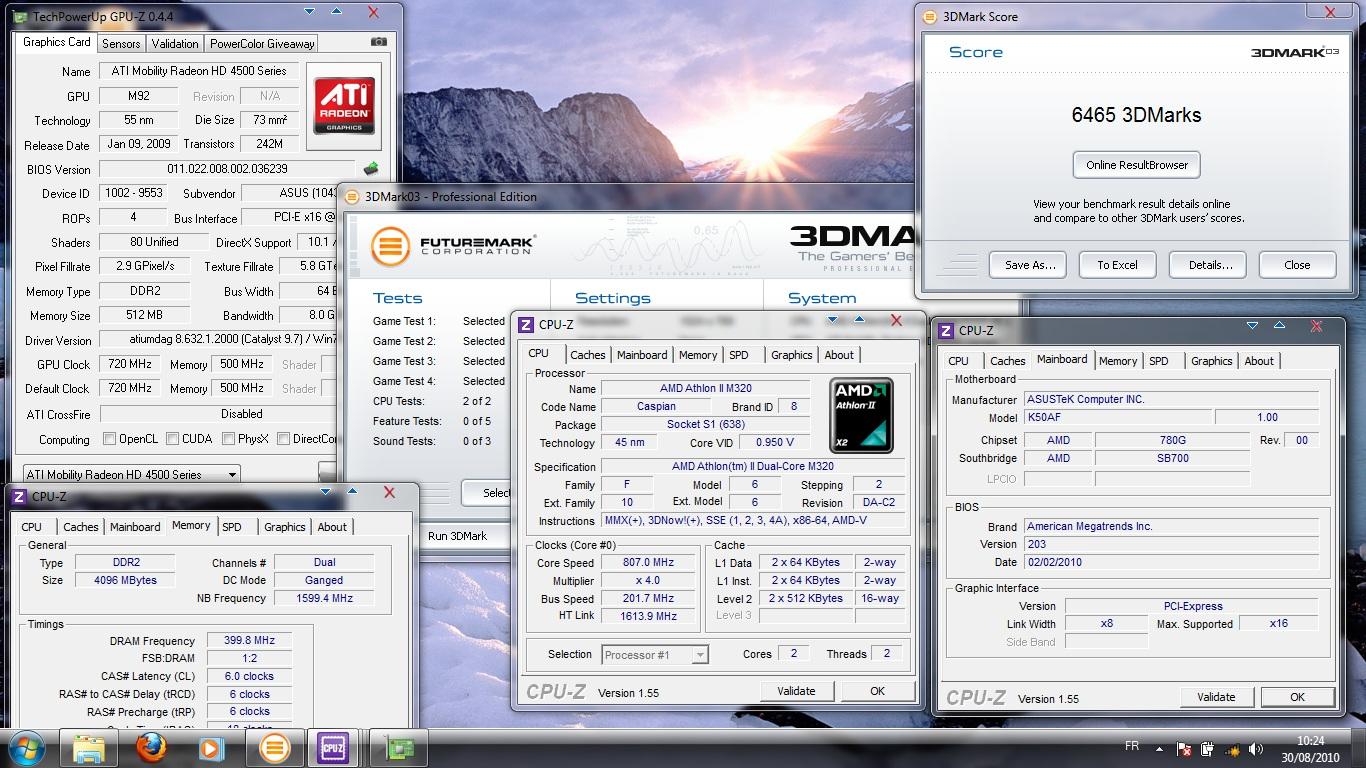The height and width of the screenshot is (768, 1366).
Task: Click the Core Speed value 807.0 MHz
Action: (648, 562)
